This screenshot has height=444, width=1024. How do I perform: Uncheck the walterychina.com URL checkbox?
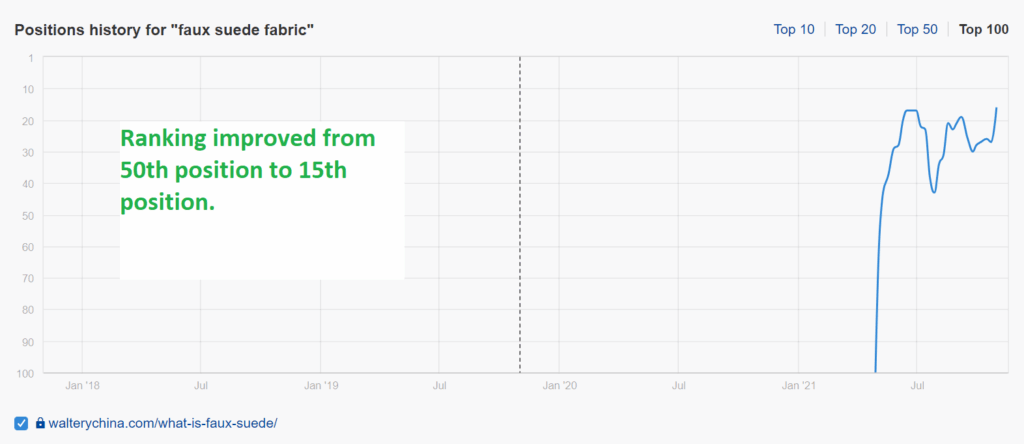click(21, 422)
